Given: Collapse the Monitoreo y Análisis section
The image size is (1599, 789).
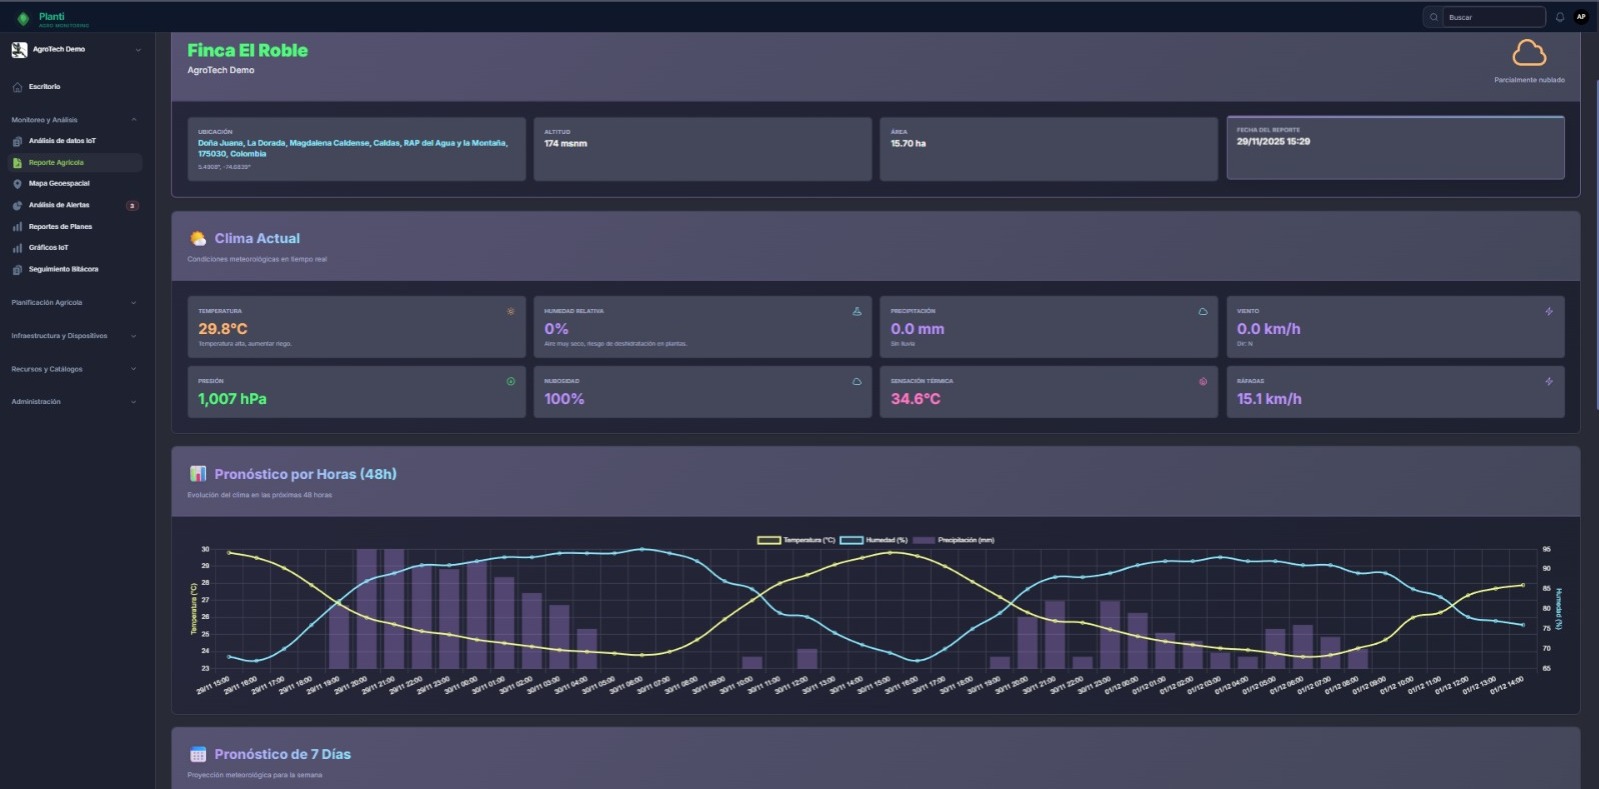Looking at the screenshot, I should [x=134, y=120].
